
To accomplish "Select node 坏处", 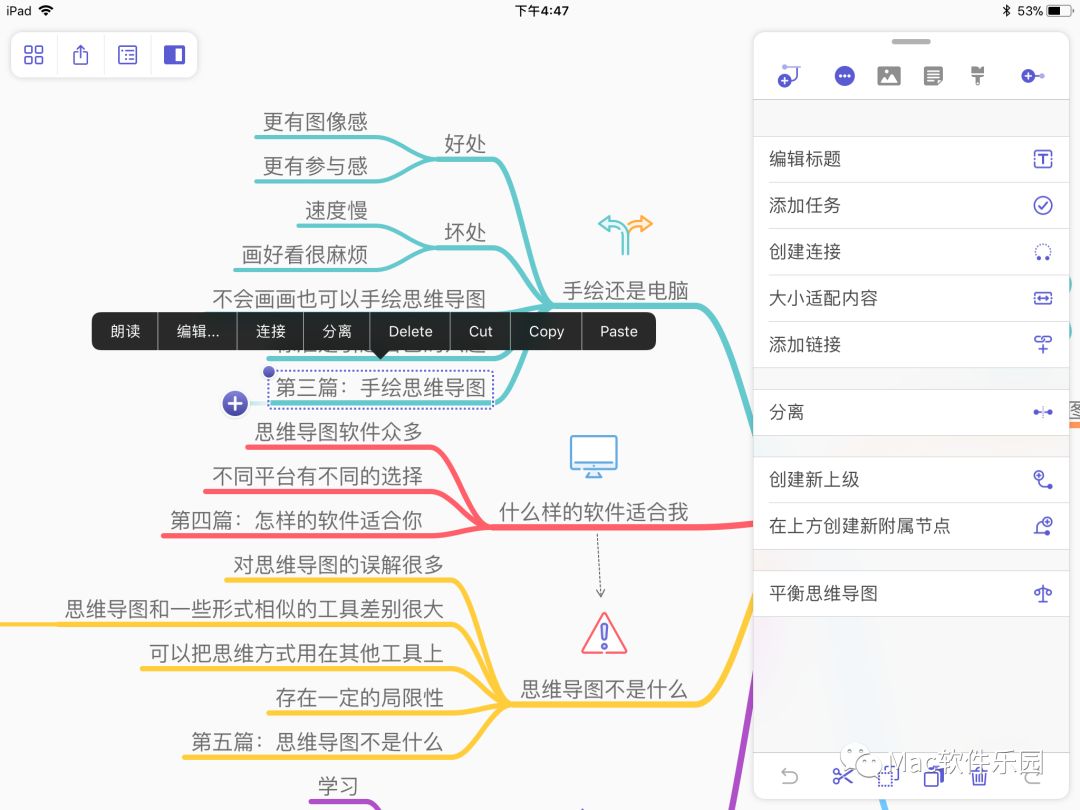I will [x=465, y=233].
